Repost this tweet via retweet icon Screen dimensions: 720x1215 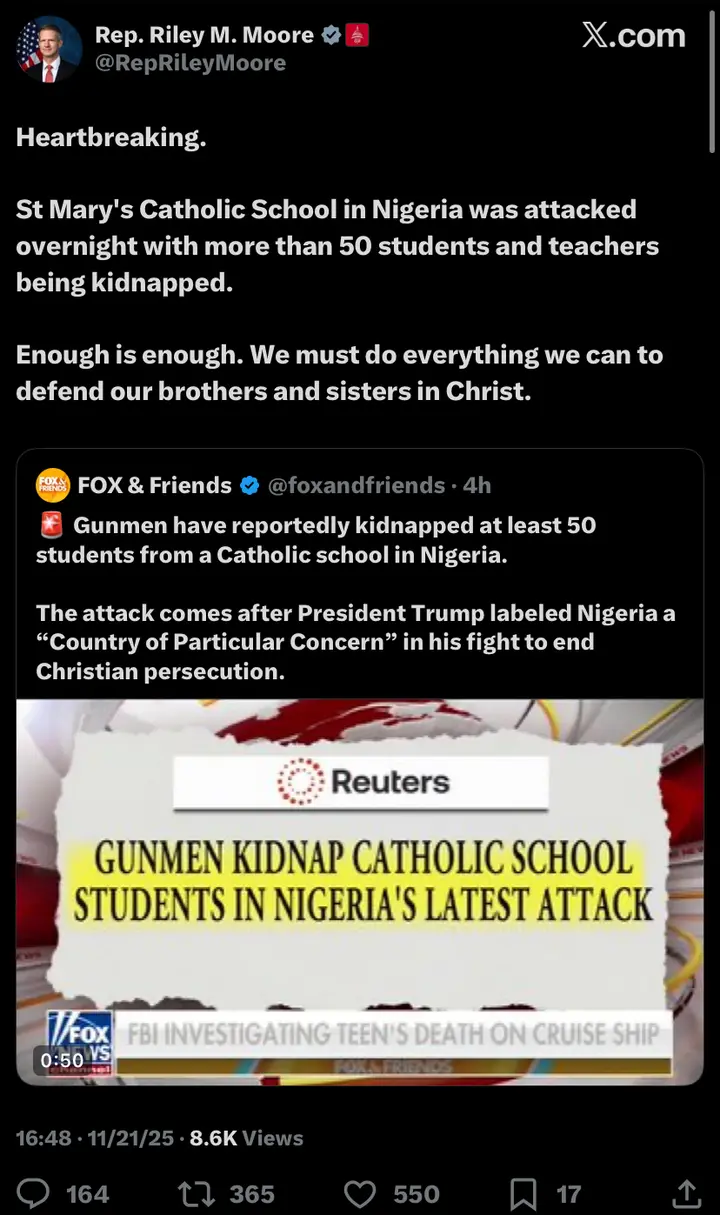coord(194,1193)
